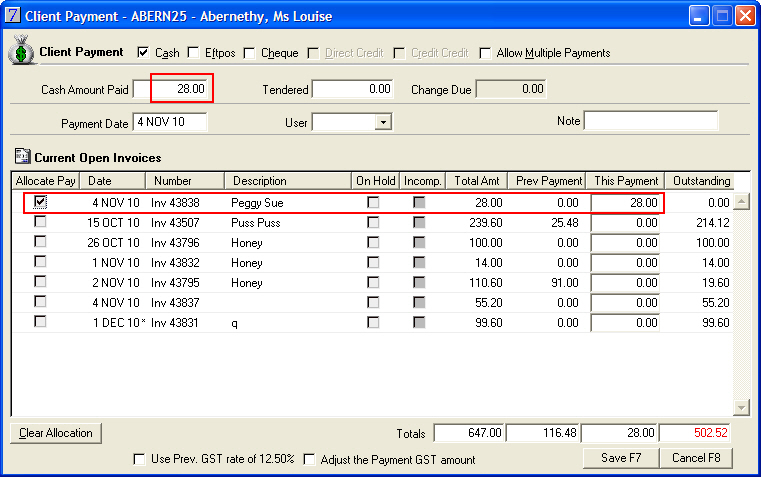This screenshot has height=477, width=761.
Task: Open the User dropdown list
Action: (x=383, y=122)
